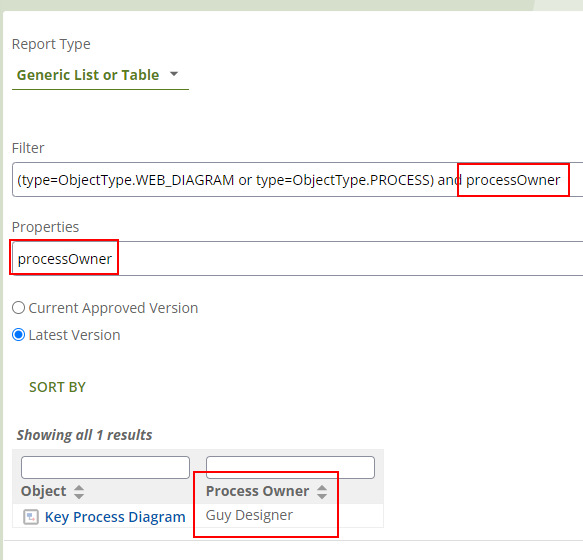
Task: Click Generic List or Table selection
Action: tap(88, 75)
